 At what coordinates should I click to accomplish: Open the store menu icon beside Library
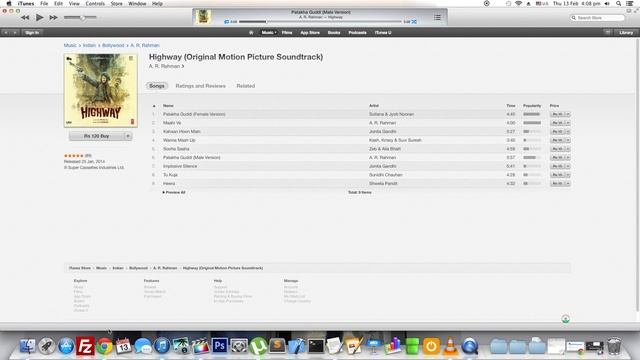coord(607,32)
